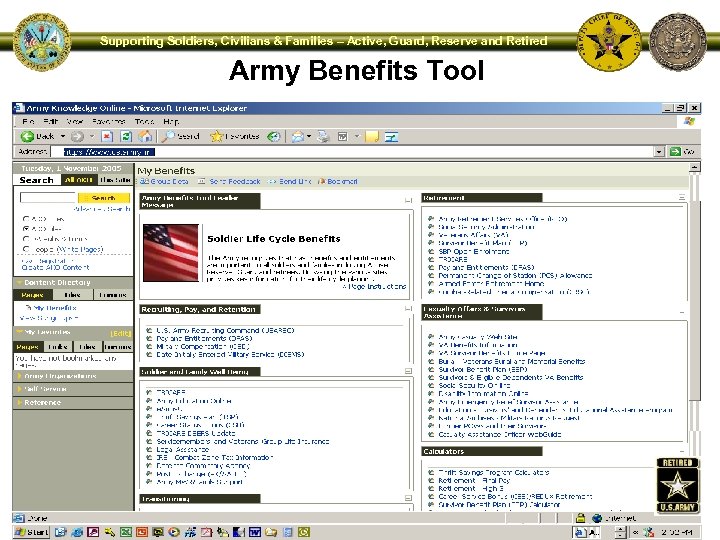This screenshot has height=540, width=720.
Task: Open the Favorites star in the toolbar
Action: pyautogui.click(x=216, y=136)
